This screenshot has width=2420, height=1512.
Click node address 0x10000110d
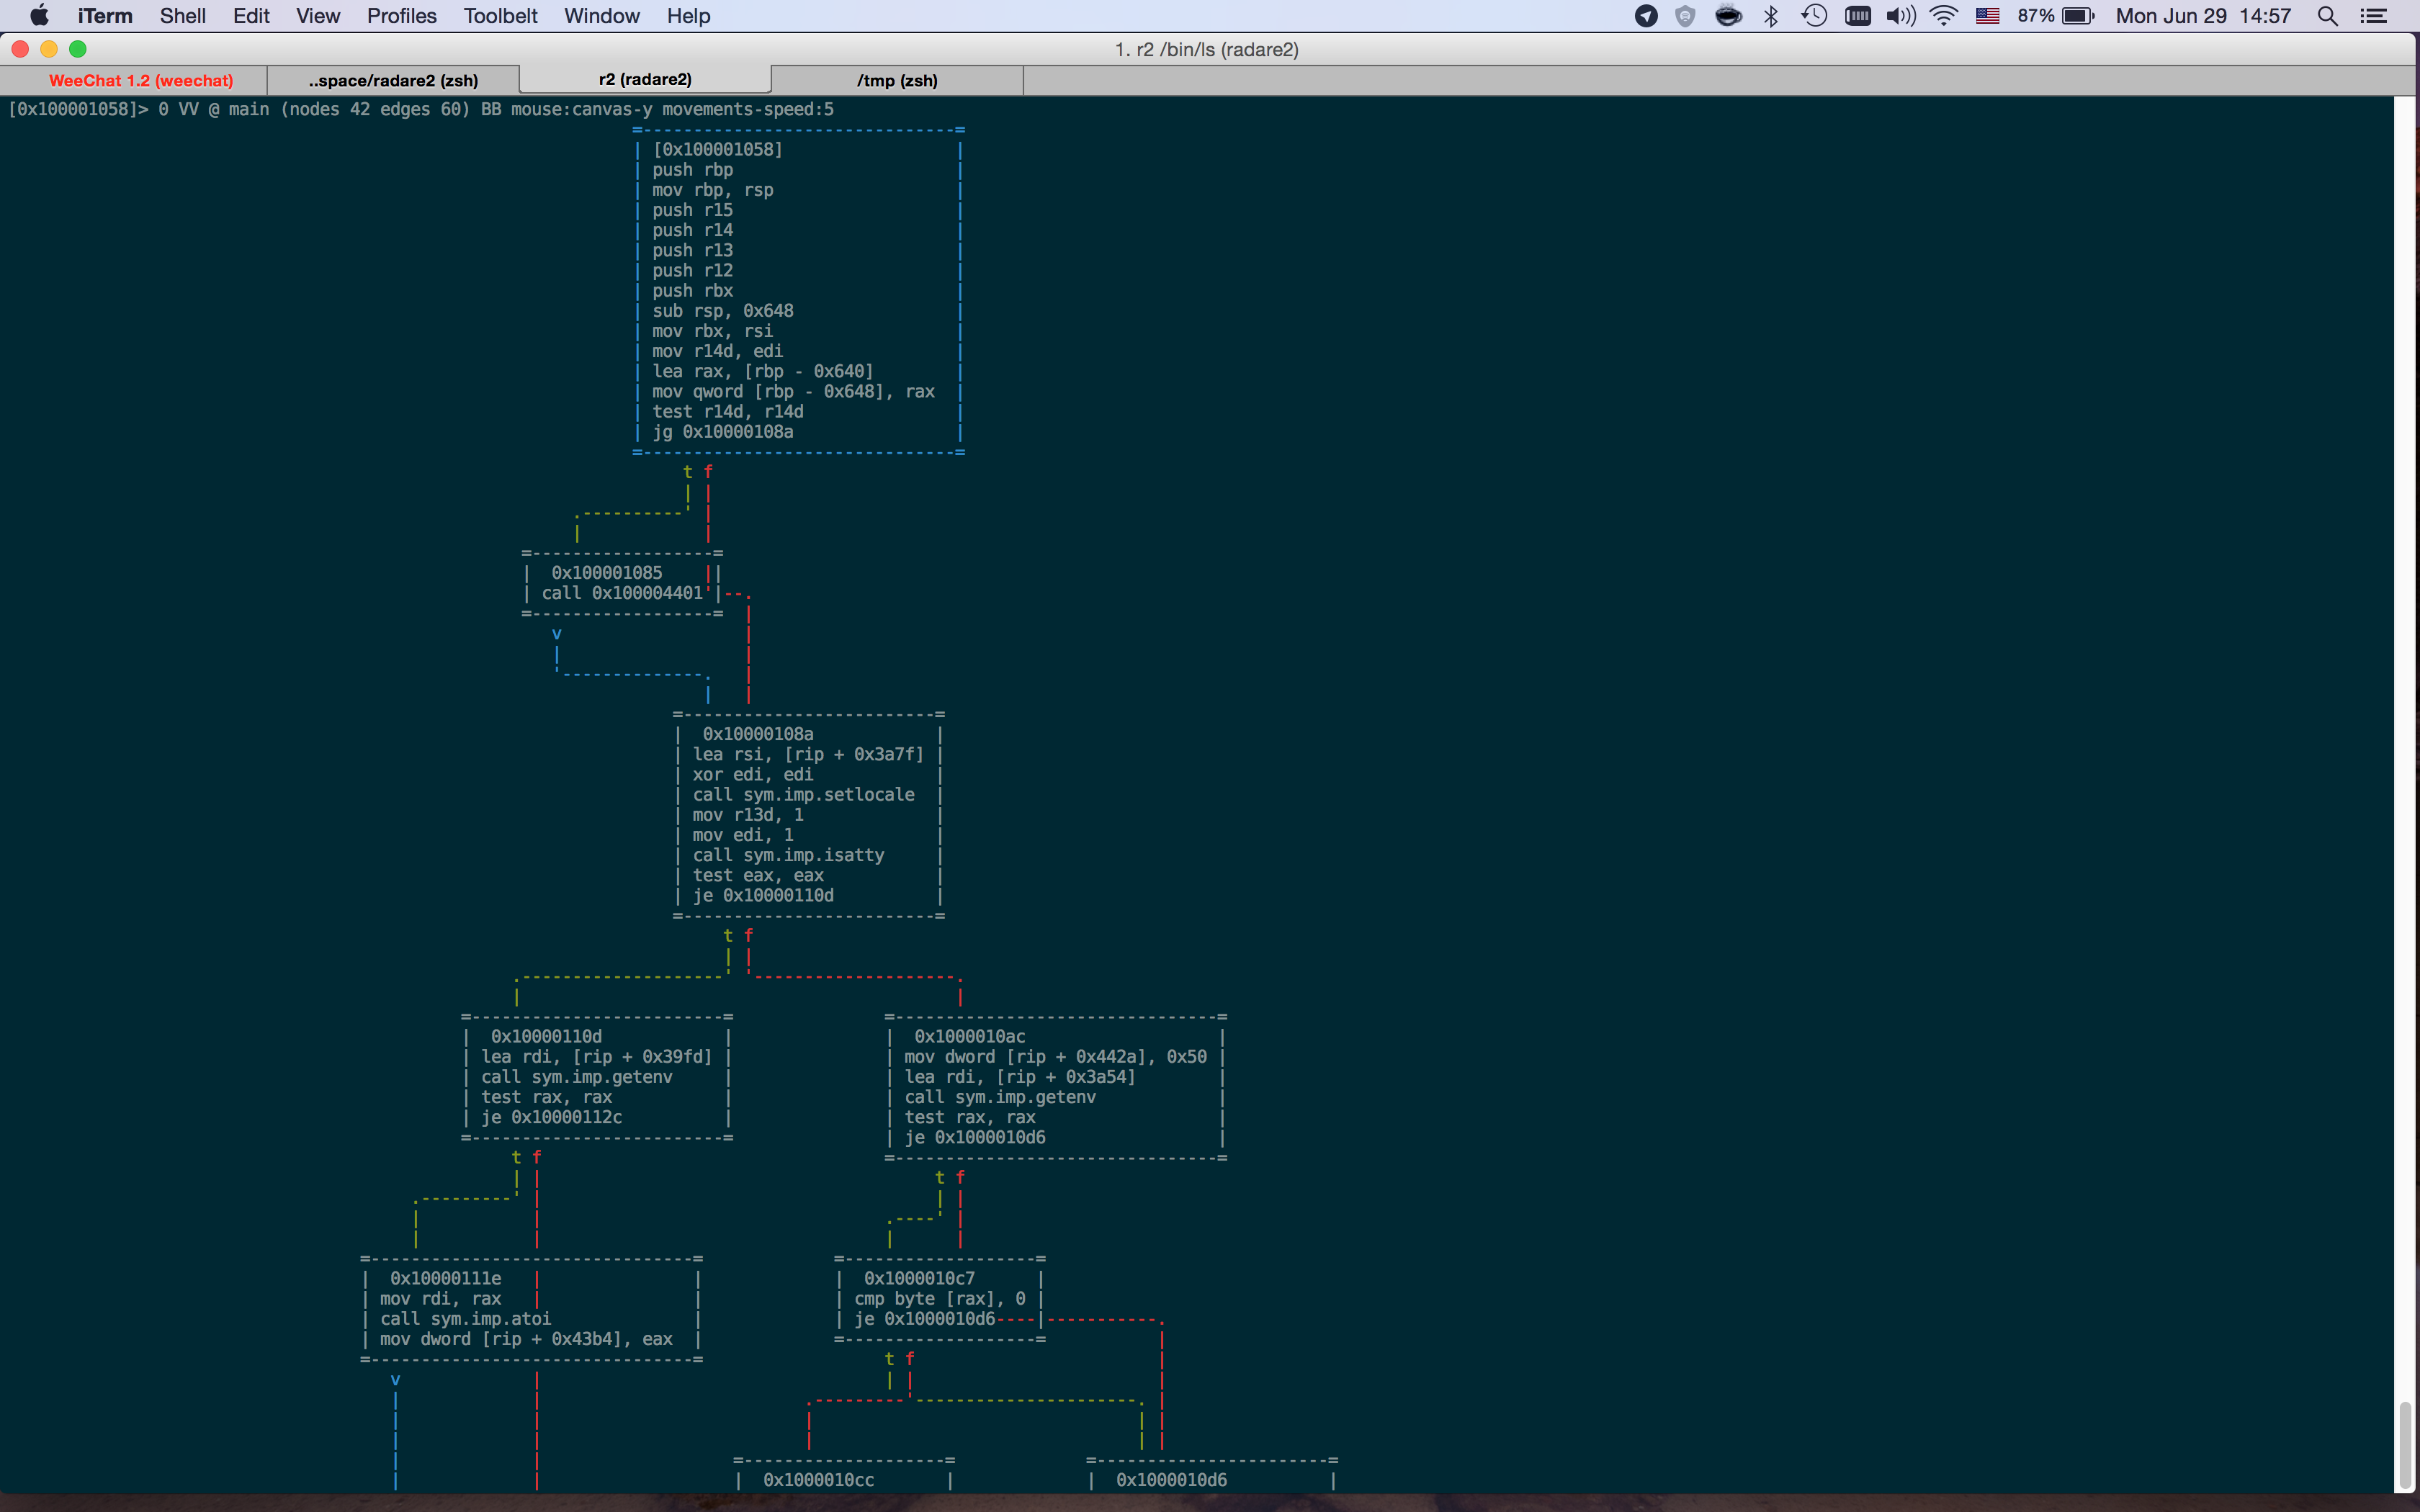click(x=547, y=1037)
